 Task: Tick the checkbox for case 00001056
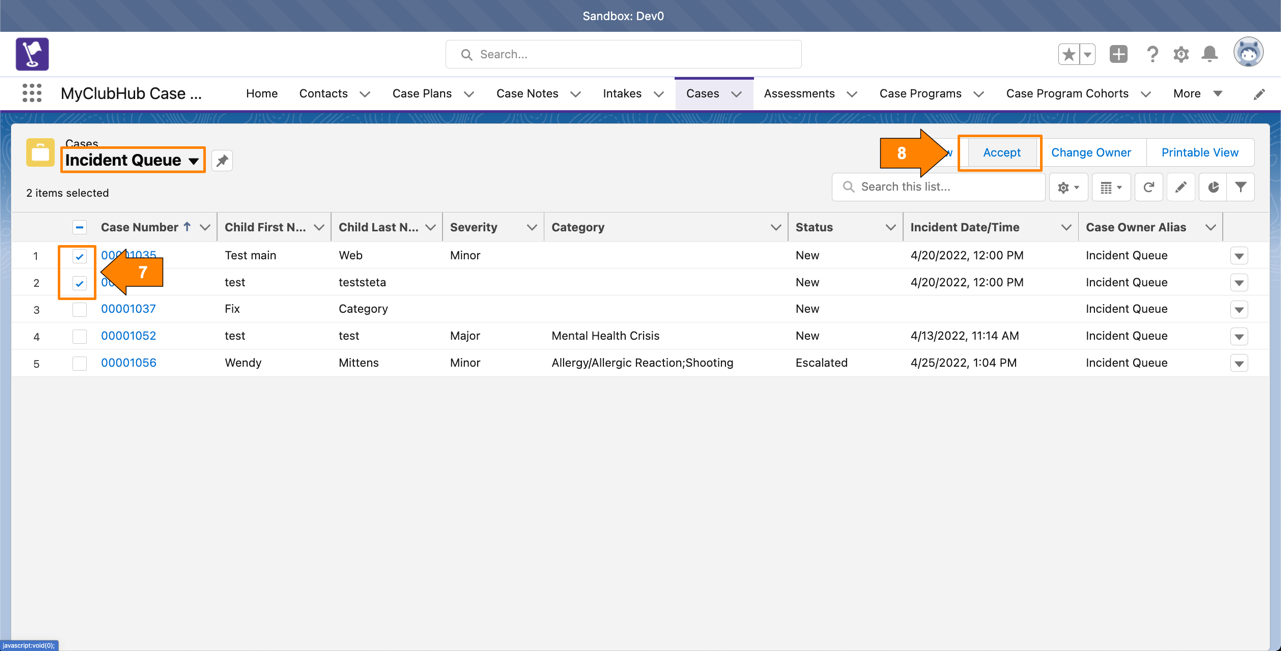click(x=79, y=364)
